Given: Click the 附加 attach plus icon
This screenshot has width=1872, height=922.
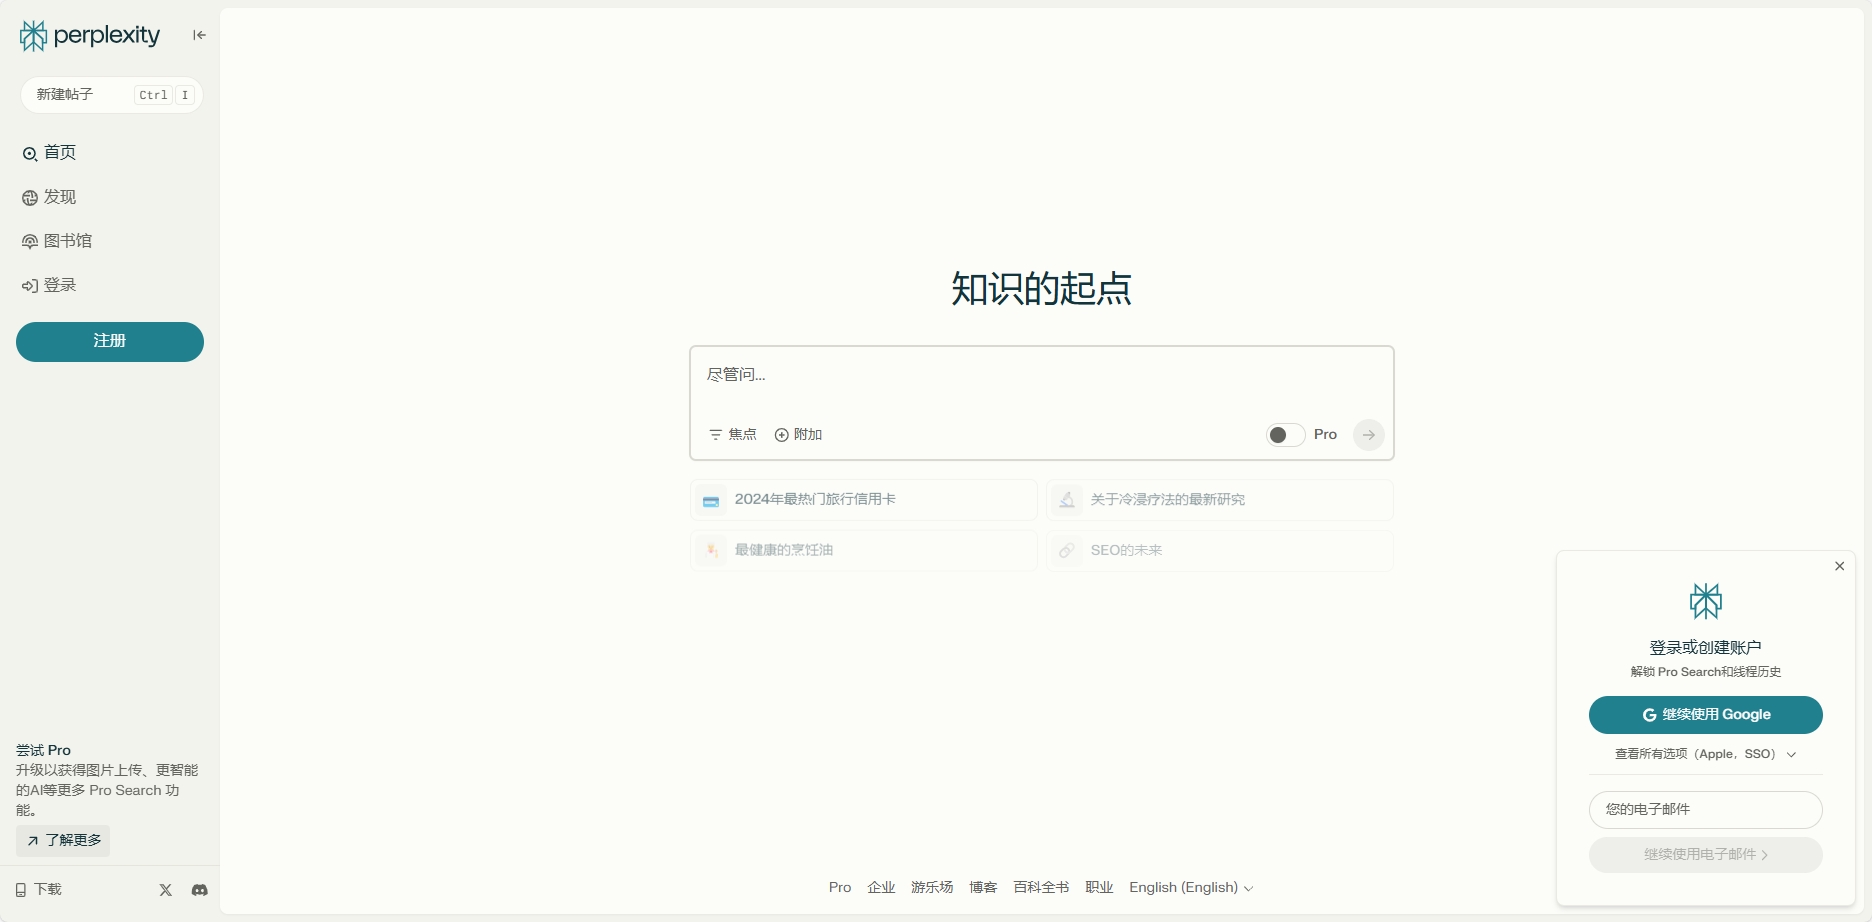Looking at the screenshot, I should (x=782, y=435).
